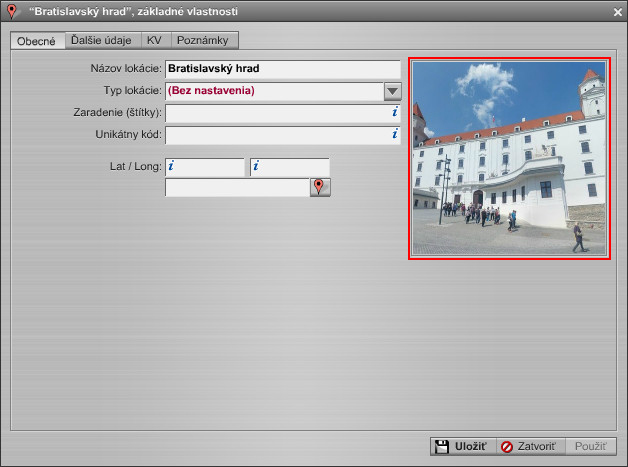Select the KV tab
Image resolution: width=628 pixels, height=467 pixels.
pos(154,41)
